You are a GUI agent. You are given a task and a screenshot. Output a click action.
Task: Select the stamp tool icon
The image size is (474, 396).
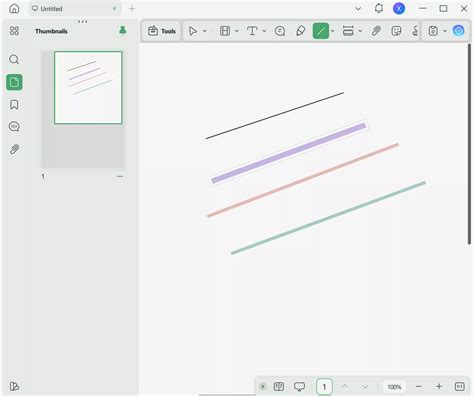(x=348, y=31)
